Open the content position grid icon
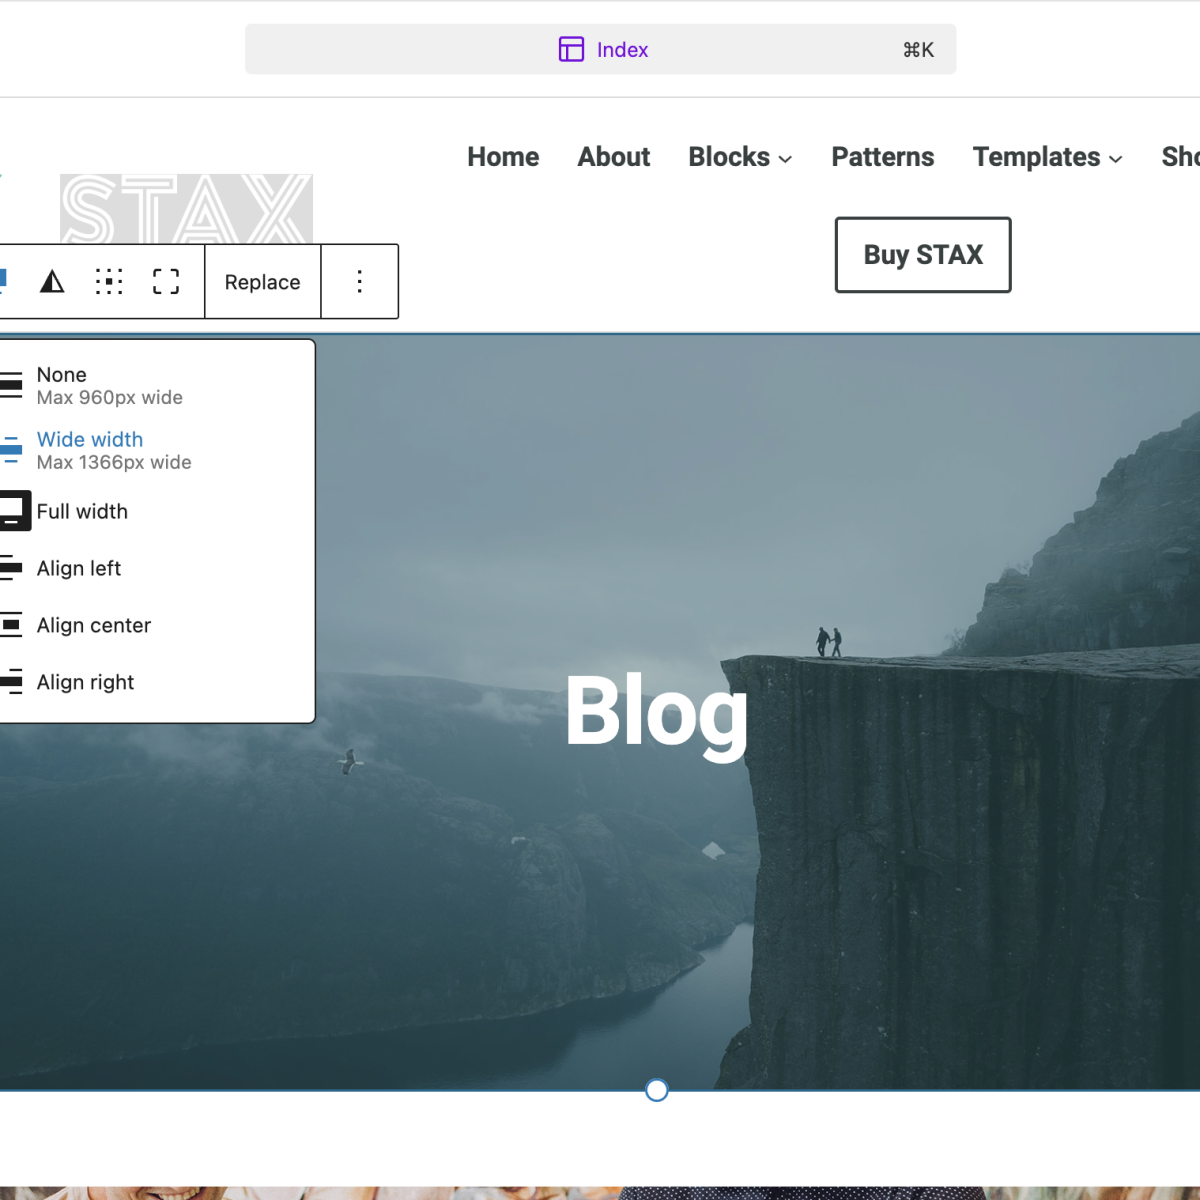 (109, 282)
